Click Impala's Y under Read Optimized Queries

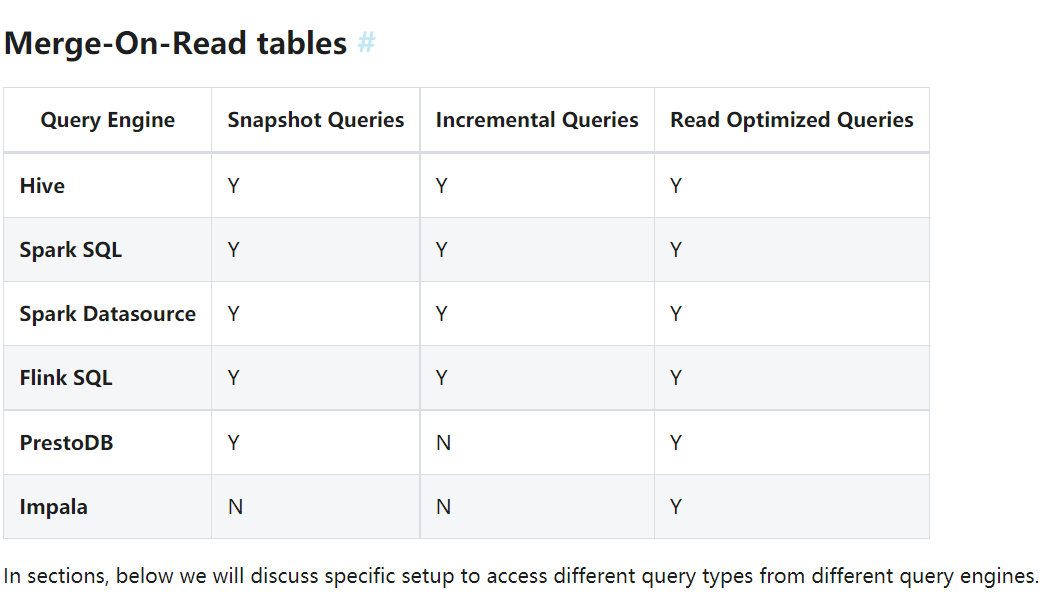[x=676, y=507]
